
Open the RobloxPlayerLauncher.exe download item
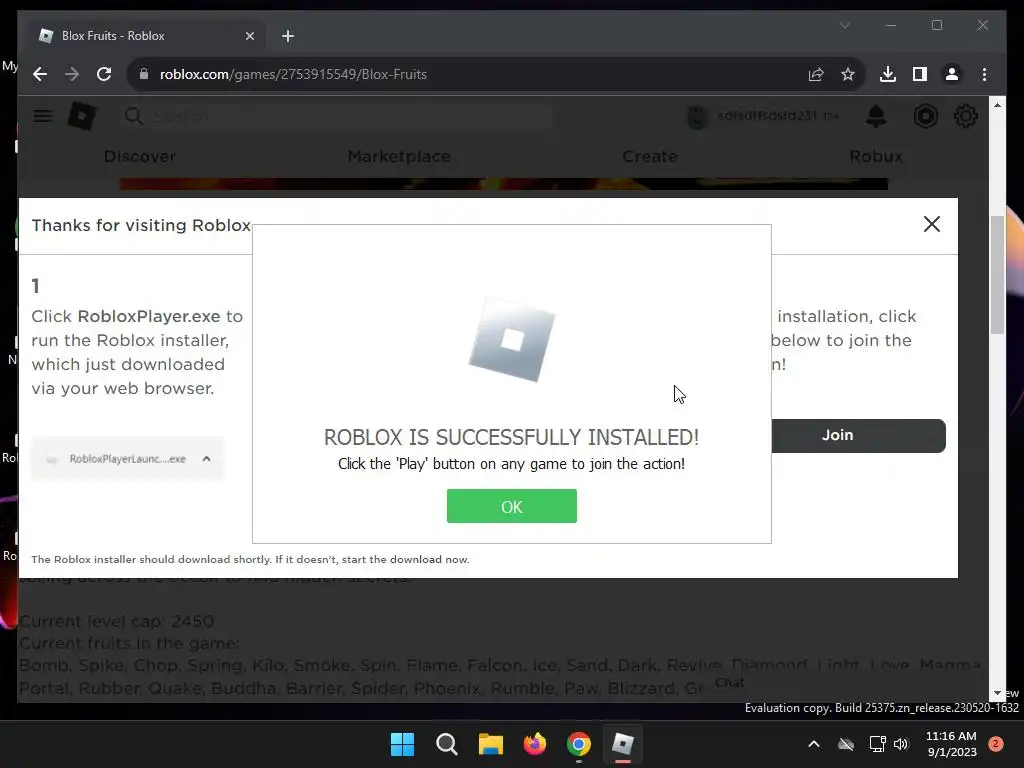pyautogui.click(x=127, y=459)
